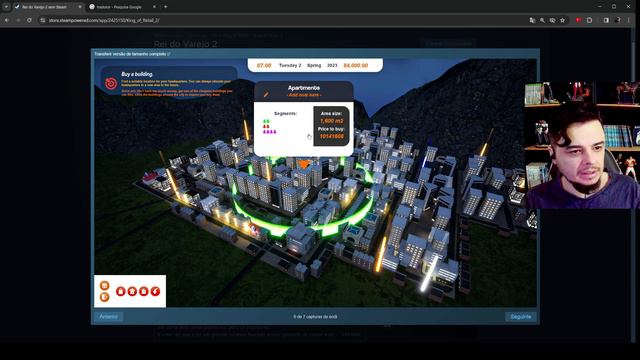Click the 'Rei do Varejo 2' page title
The width and height of the screenshot is (640, 360).
click(186, 44)
